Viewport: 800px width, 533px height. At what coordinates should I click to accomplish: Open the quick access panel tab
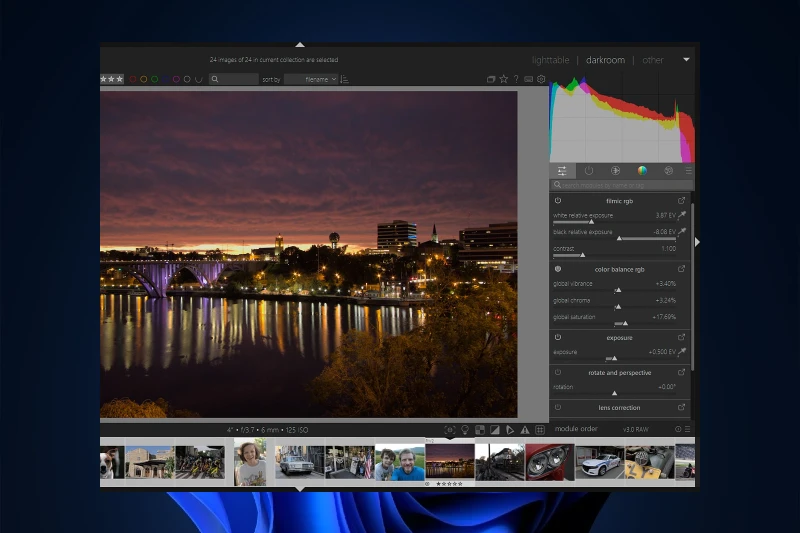click(562, 171)
